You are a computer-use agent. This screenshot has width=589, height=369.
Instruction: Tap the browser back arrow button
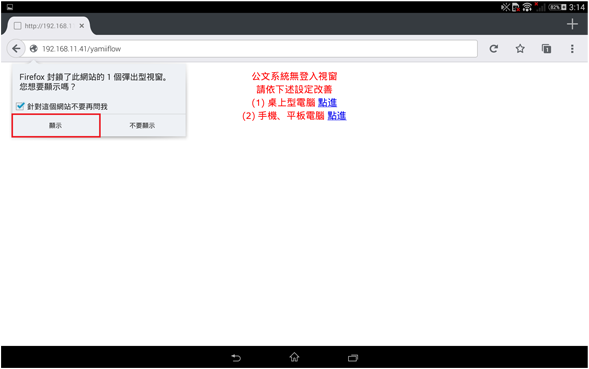pos(16,49)
